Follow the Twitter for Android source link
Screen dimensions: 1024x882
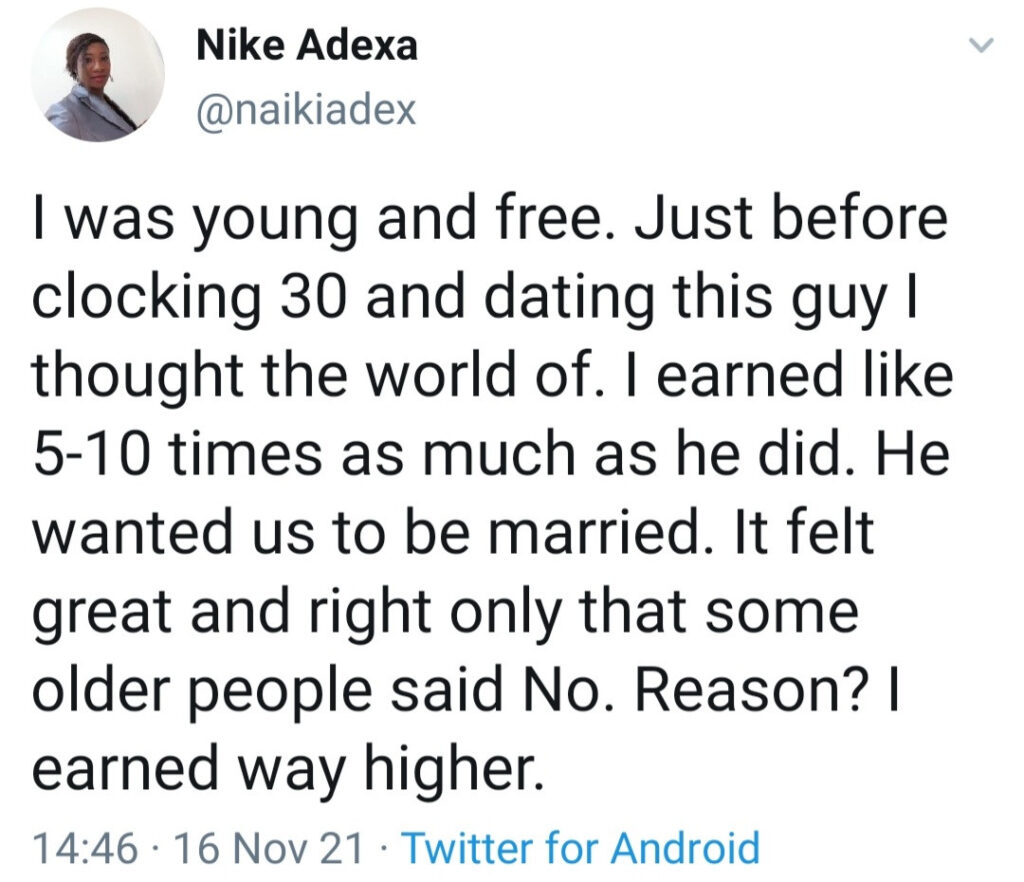[581, 847]
